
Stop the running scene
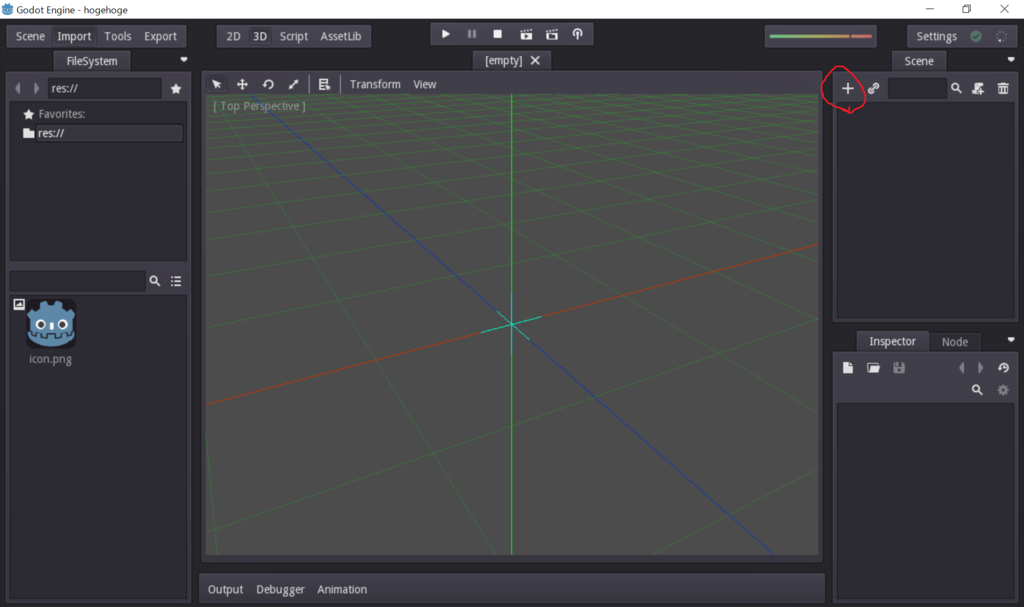(x=498, y=34)
